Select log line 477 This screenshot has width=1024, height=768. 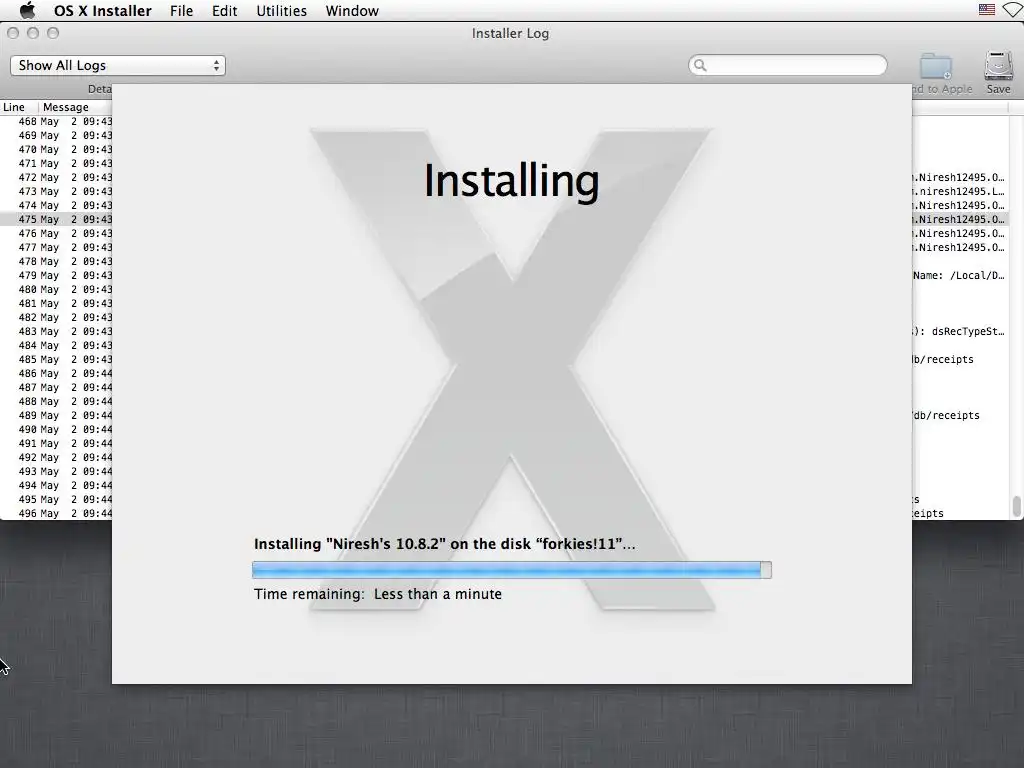tap(56, 248)
